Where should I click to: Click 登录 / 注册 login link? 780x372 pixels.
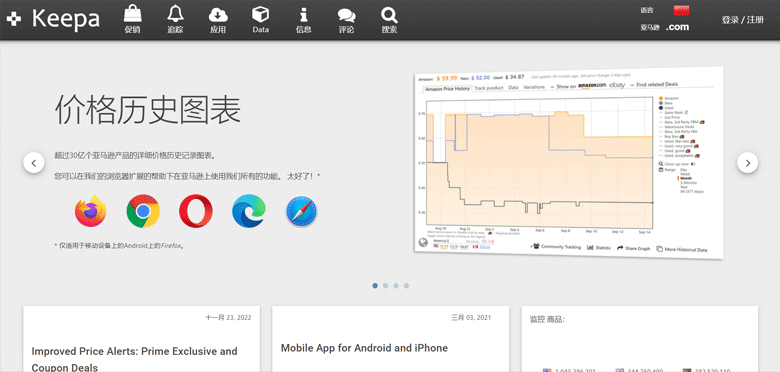tap(742, 20)
